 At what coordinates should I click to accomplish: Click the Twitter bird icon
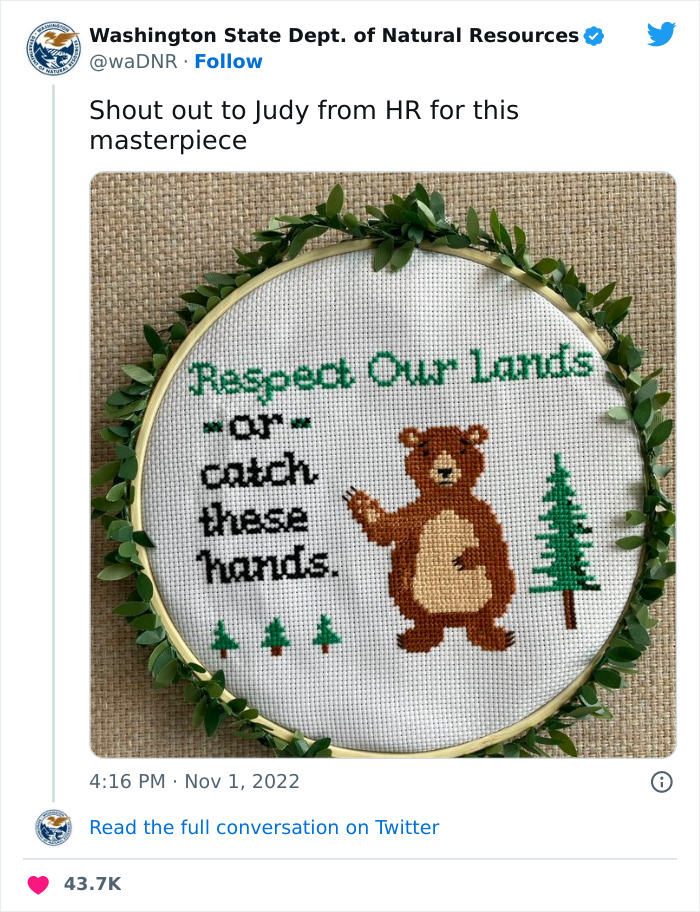662,35
